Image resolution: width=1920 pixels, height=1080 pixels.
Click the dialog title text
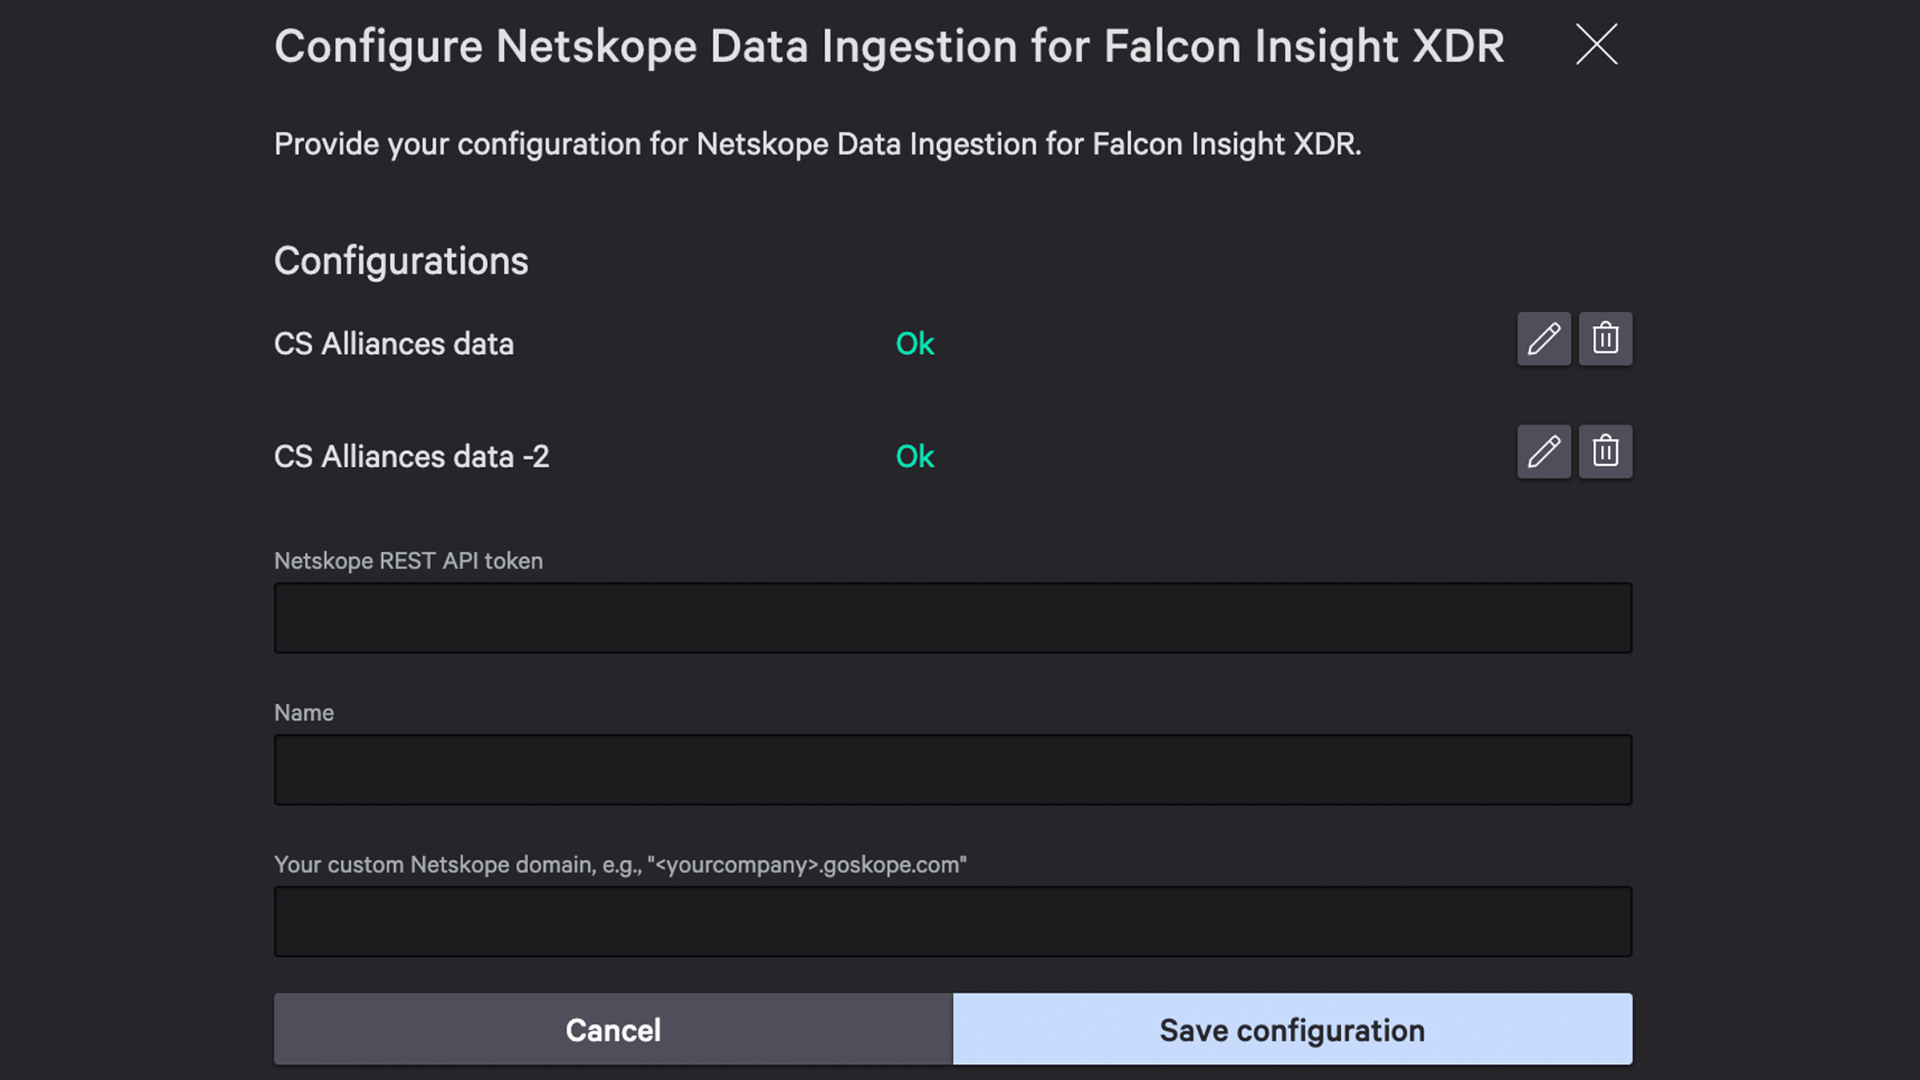tap(889, 46)
